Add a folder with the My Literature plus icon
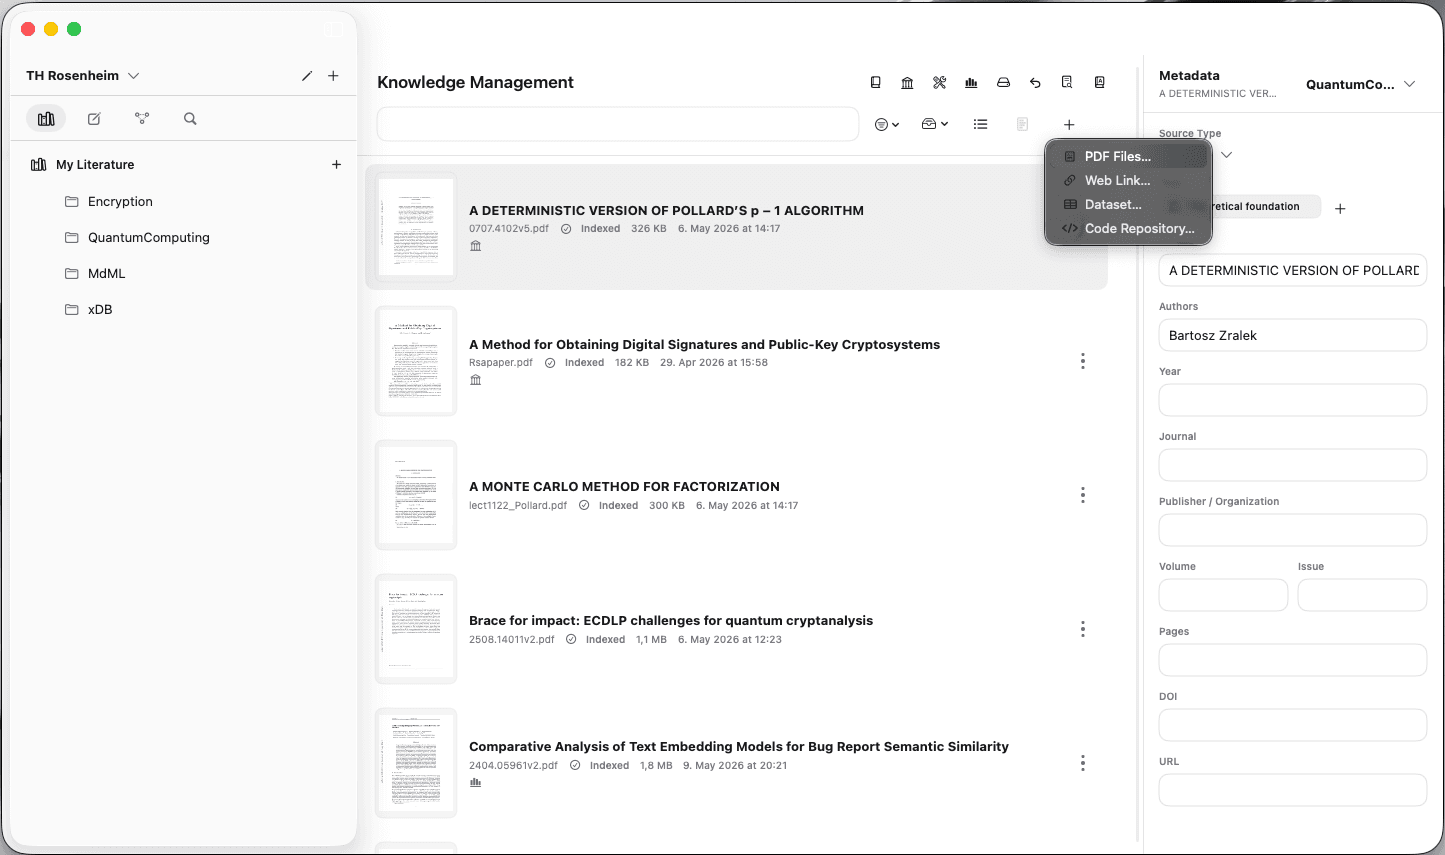Image resolution: width=1445 pixels, height=855 pixels. [x=336, y=164]
